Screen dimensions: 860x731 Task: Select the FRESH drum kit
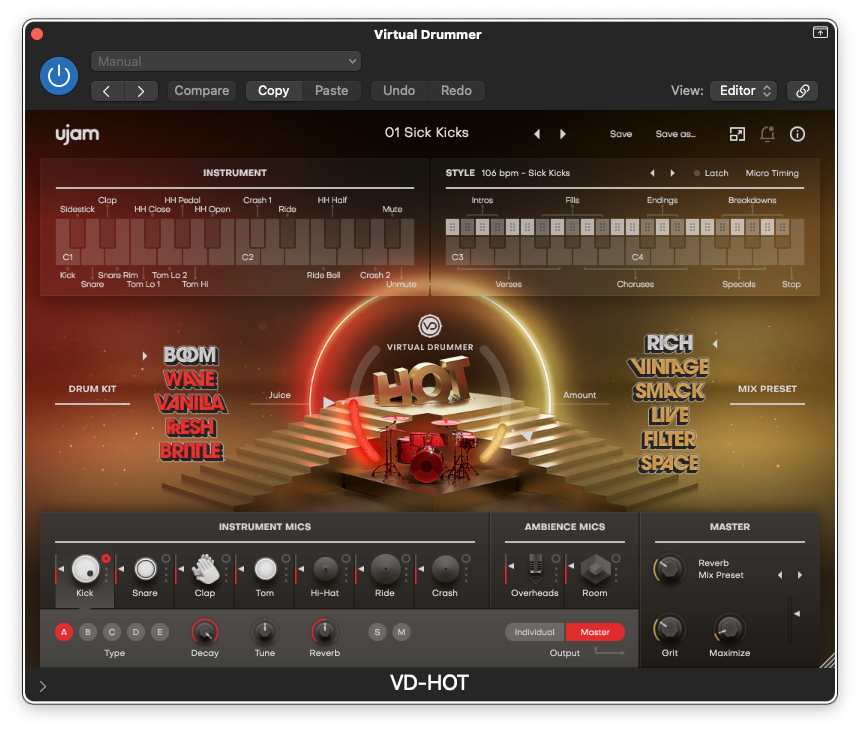pos(191,427)
